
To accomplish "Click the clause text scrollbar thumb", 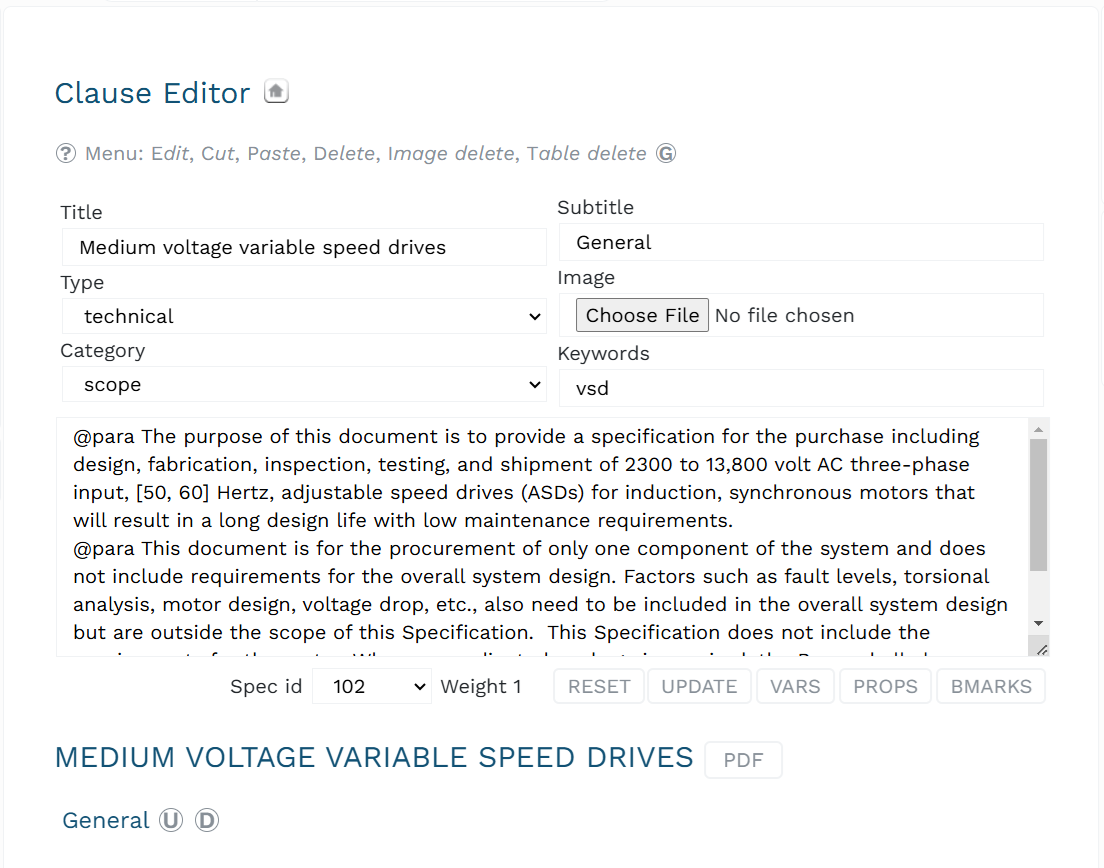I will tap(1039, 505).
